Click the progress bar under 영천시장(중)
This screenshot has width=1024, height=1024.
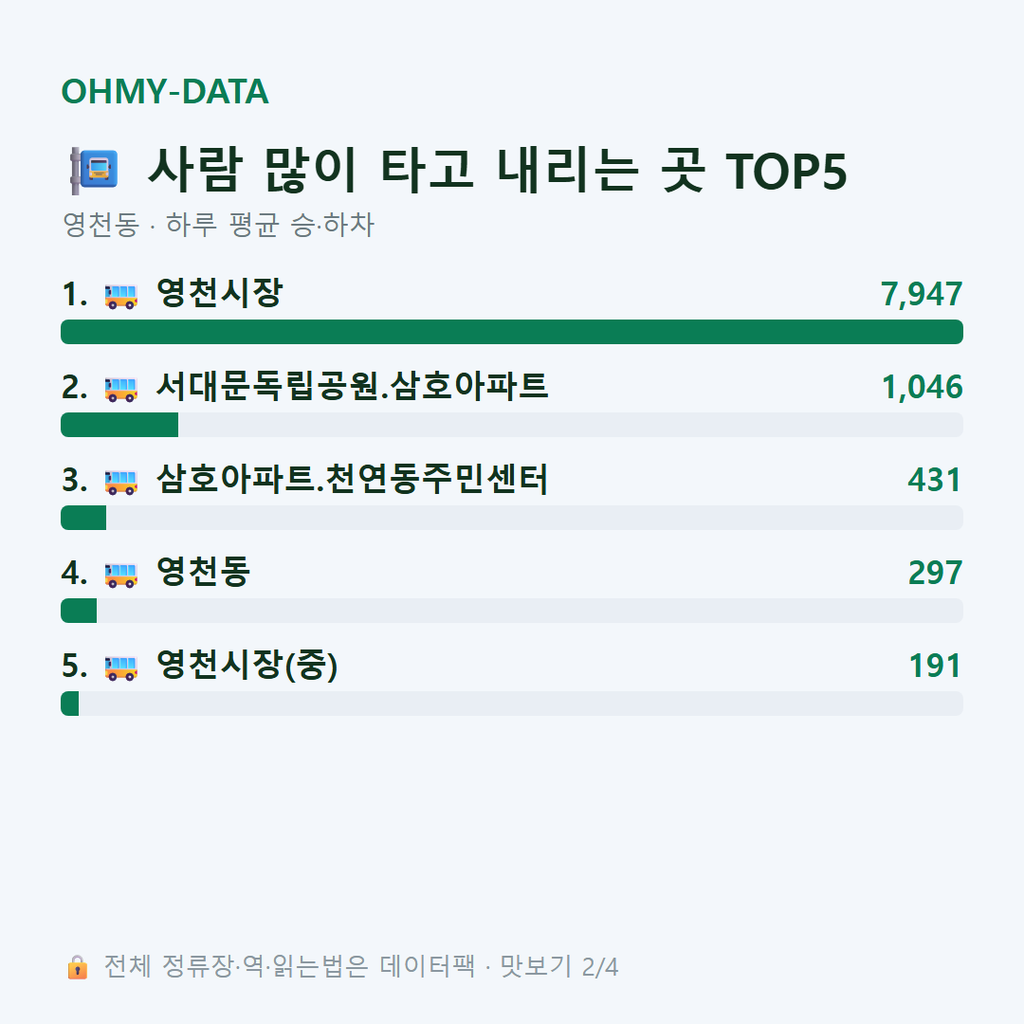coord(512,703)
